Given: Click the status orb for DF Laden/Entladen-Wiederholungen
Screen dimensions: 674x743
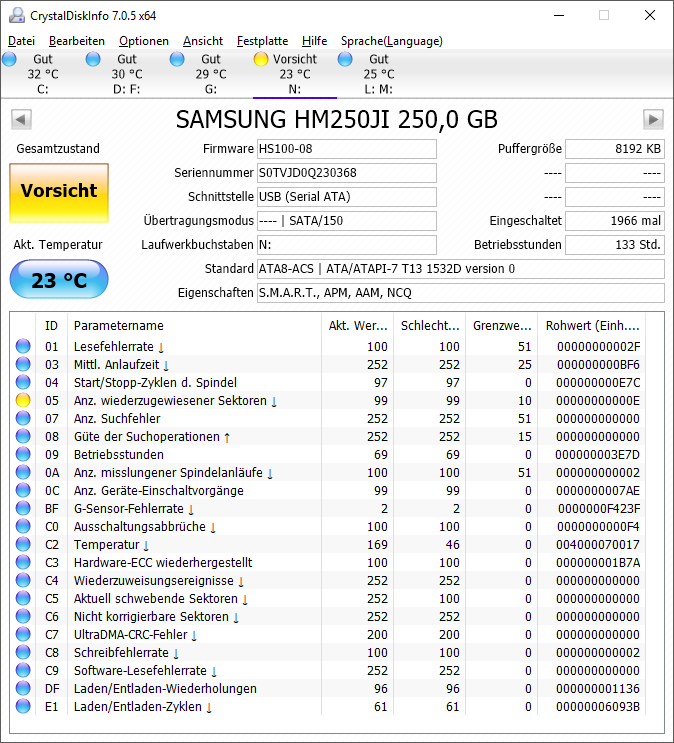Looking at the screenshot, I should [23, 689].
